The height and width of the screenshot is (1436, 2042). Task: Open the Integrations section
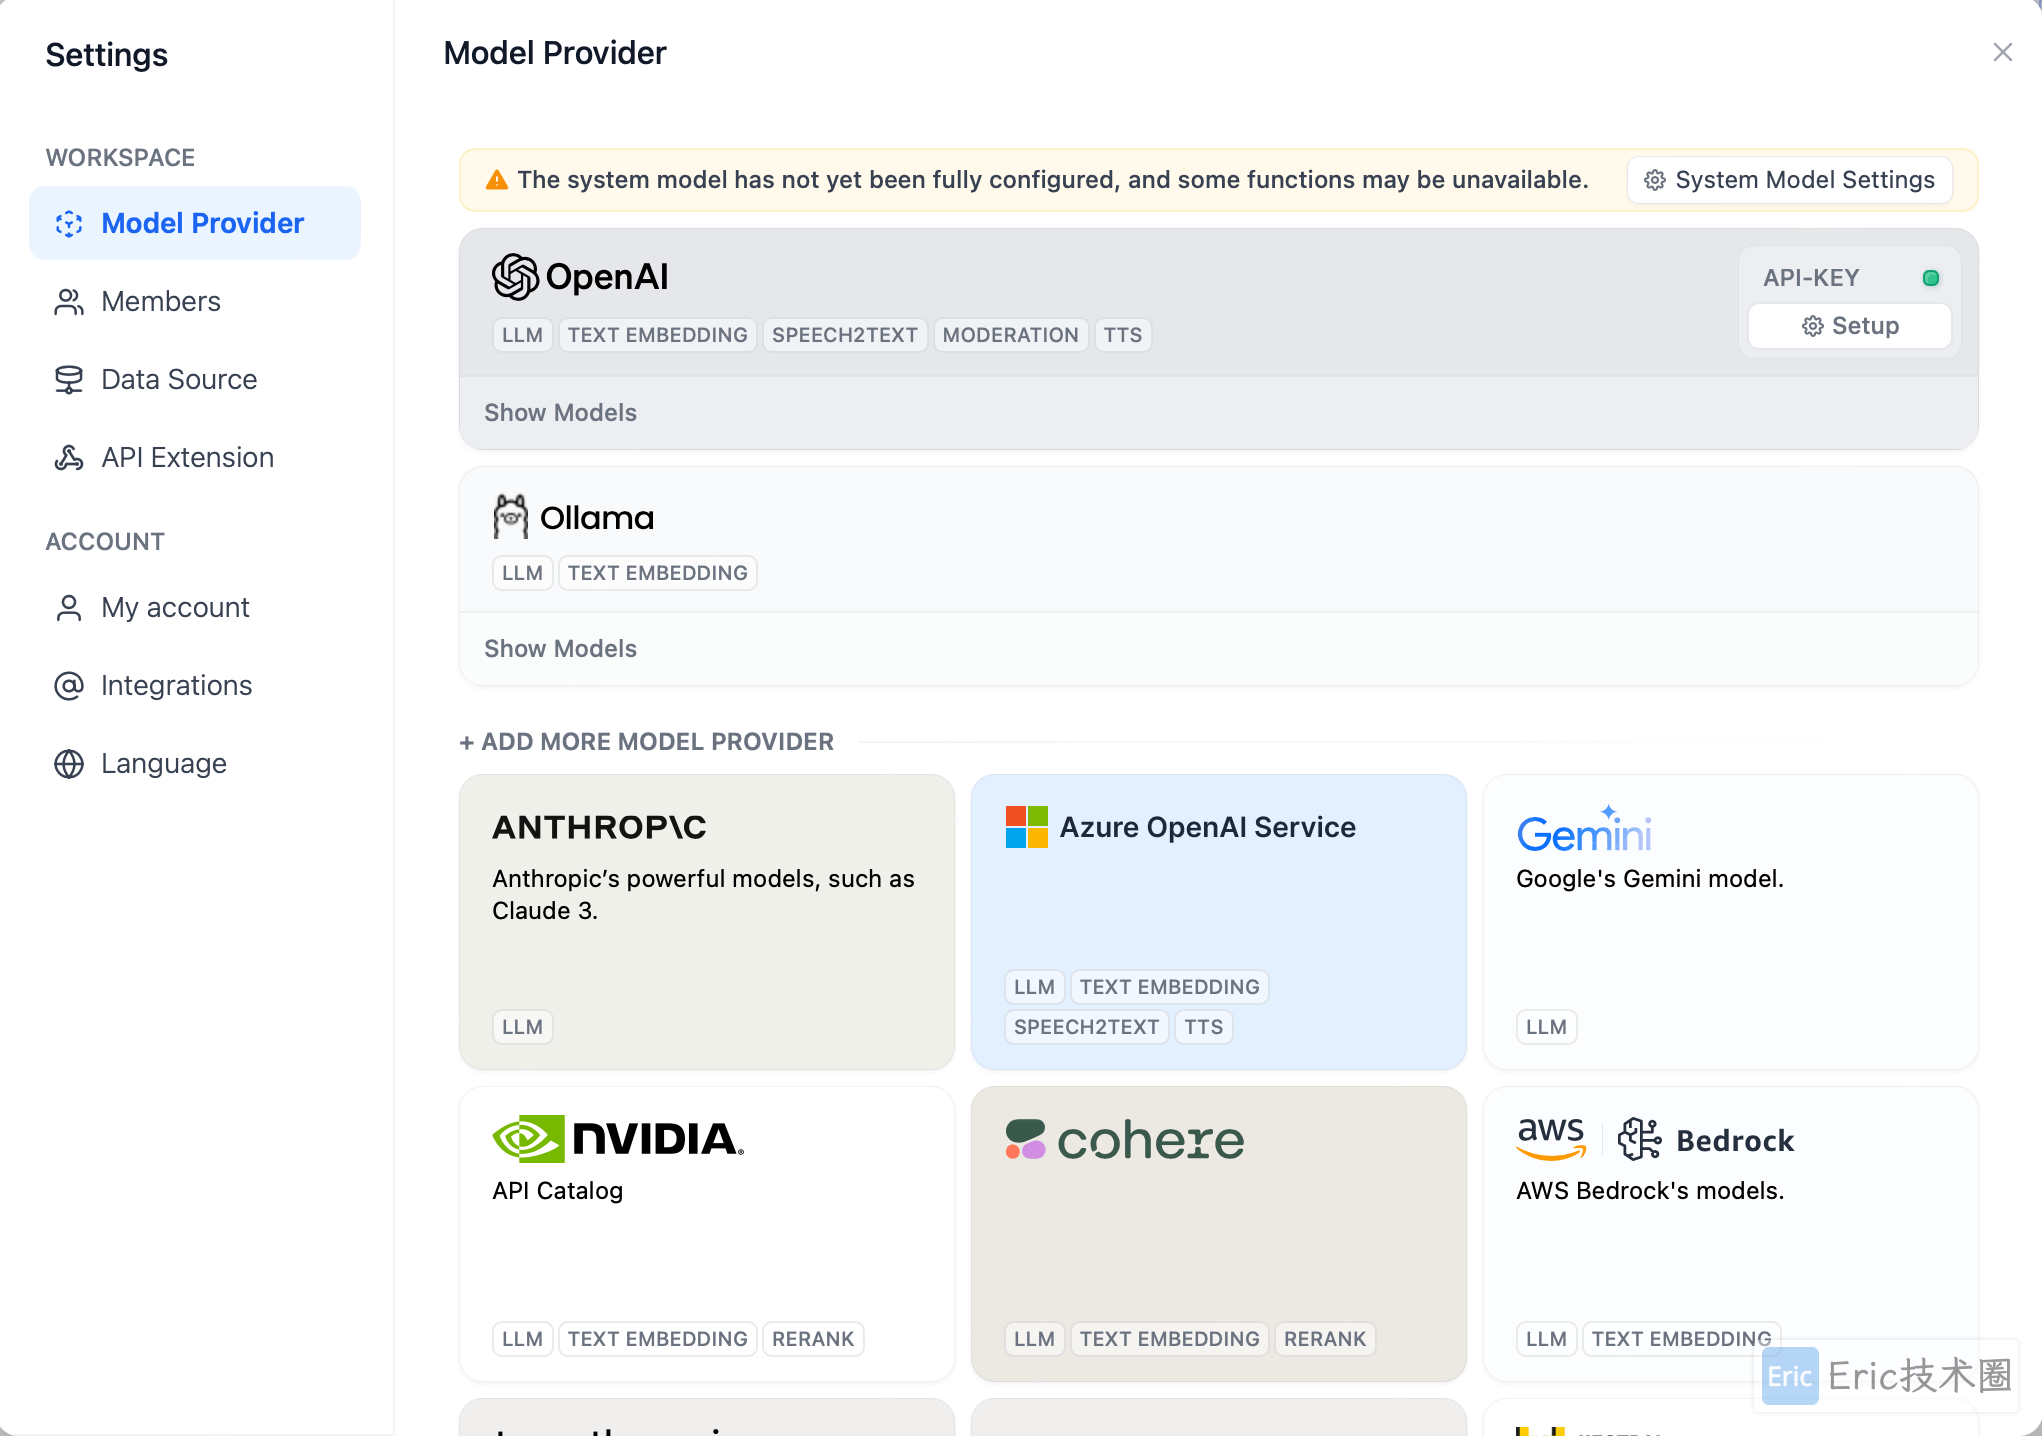(195, 685)
